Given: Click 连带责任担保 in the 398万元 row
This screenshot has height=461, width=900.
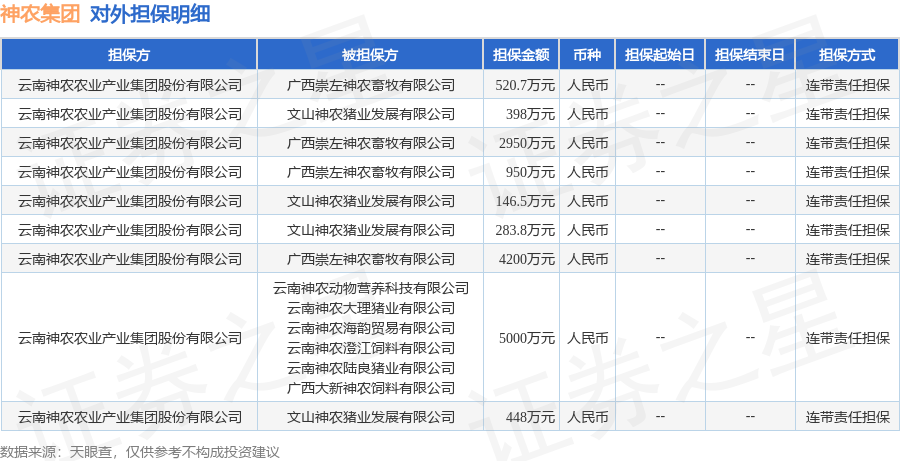Looking at the screenshot, I should (848, 114).
